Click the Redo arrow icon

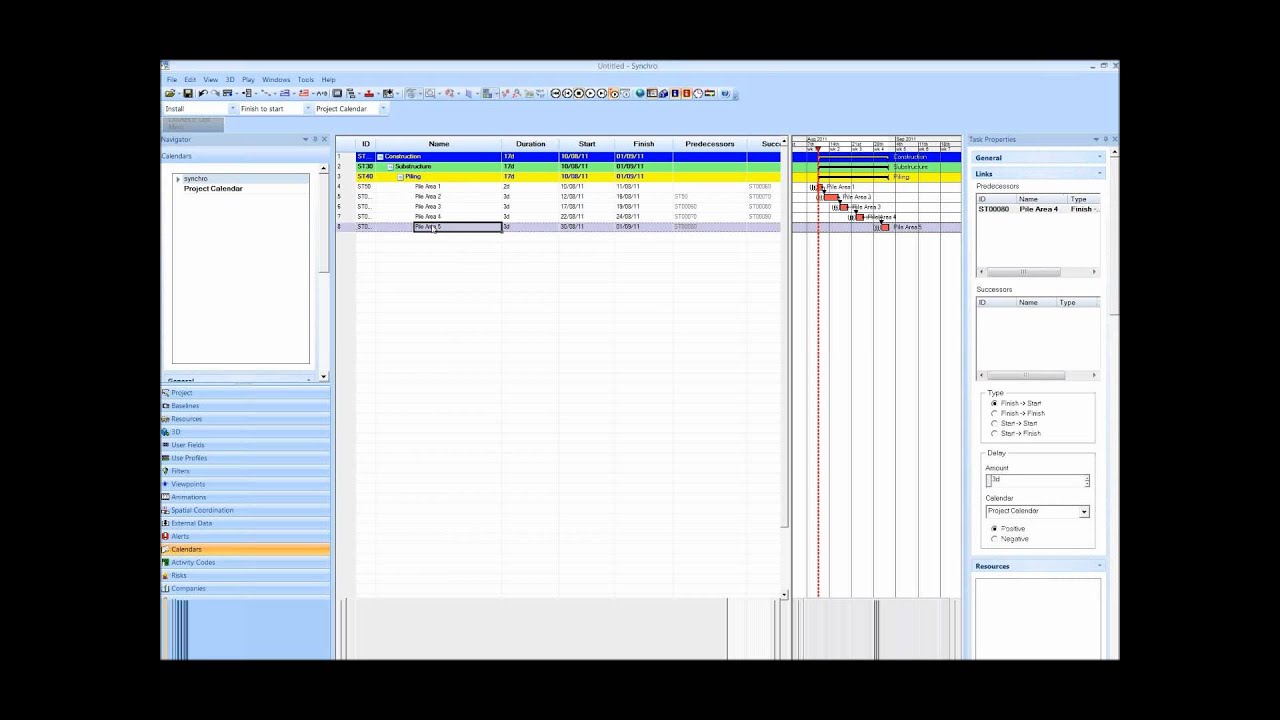(x=216, y=93)
